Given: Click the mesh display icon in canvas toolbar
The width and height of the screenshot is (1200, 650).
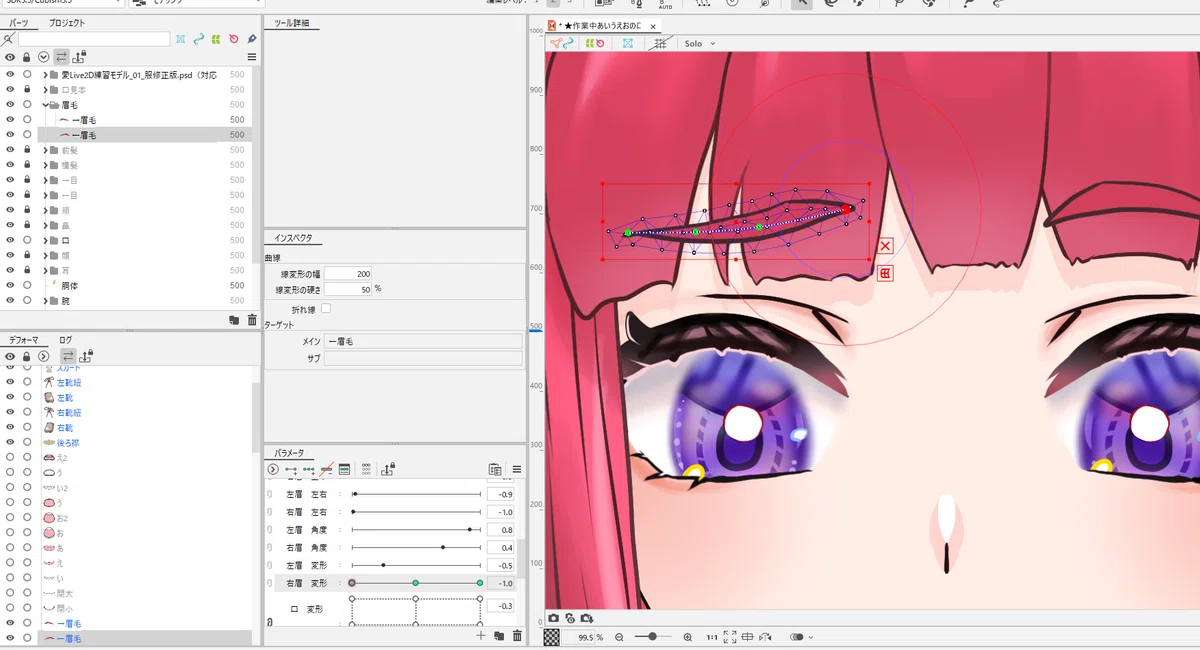Looking at the screenshot, I should click(x=628, y=43).
